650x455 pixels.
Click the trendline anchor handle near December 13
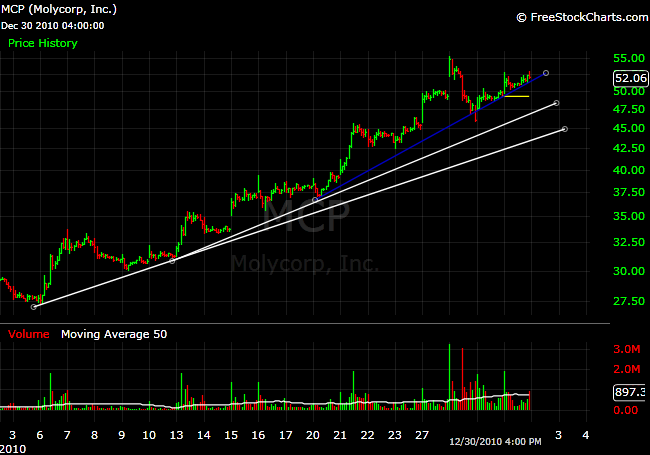click(x=172, y=261)
